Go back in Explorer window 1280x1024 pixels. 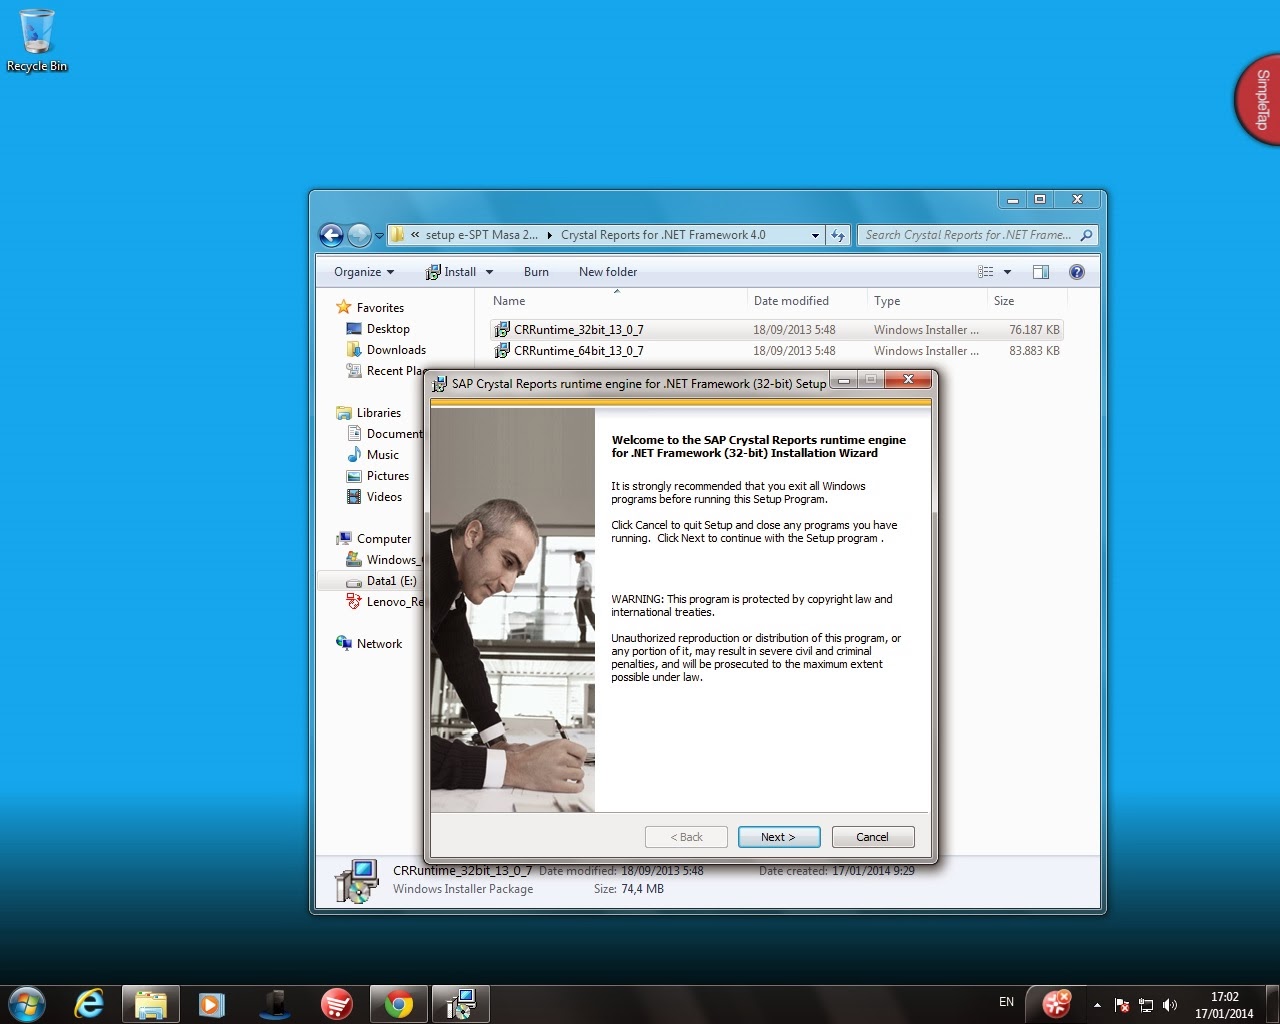point(331,235)
